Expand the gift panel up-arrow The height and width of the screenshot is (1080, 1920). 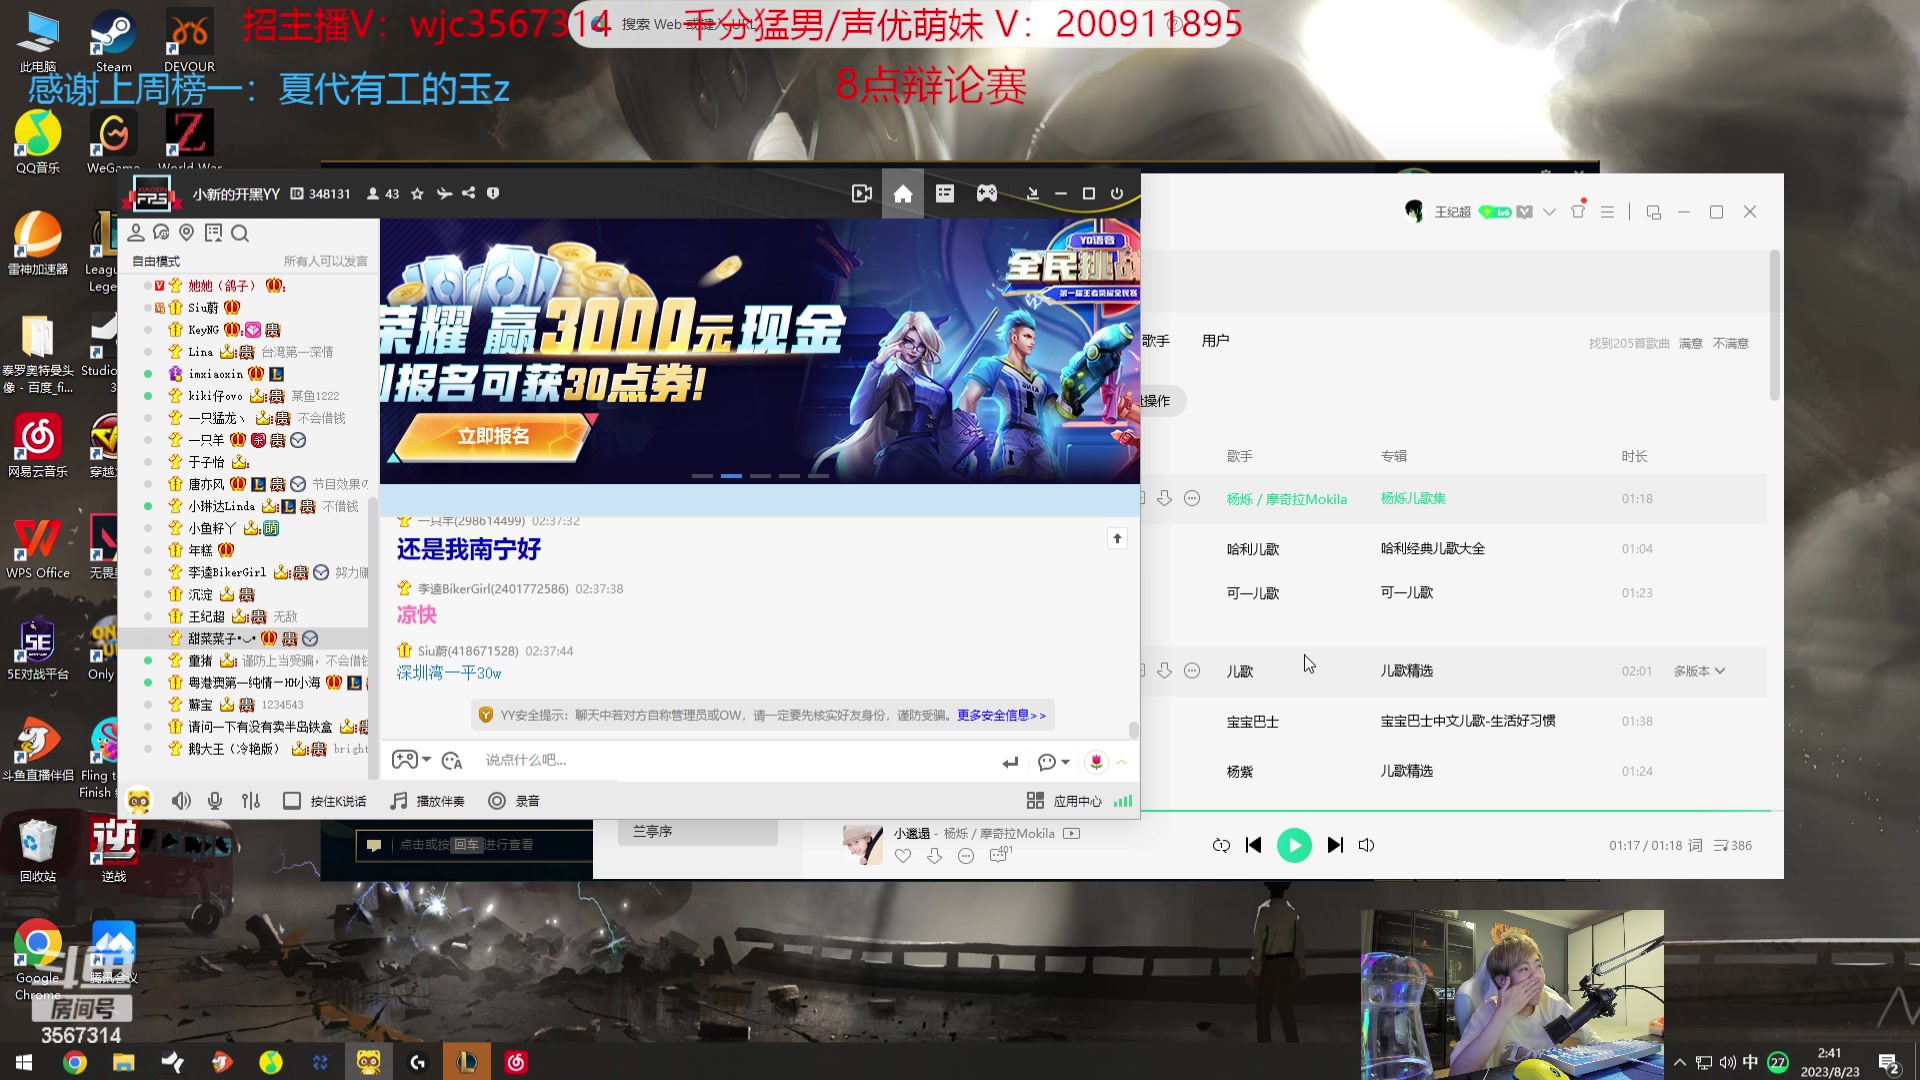(x=1122, y=762)
